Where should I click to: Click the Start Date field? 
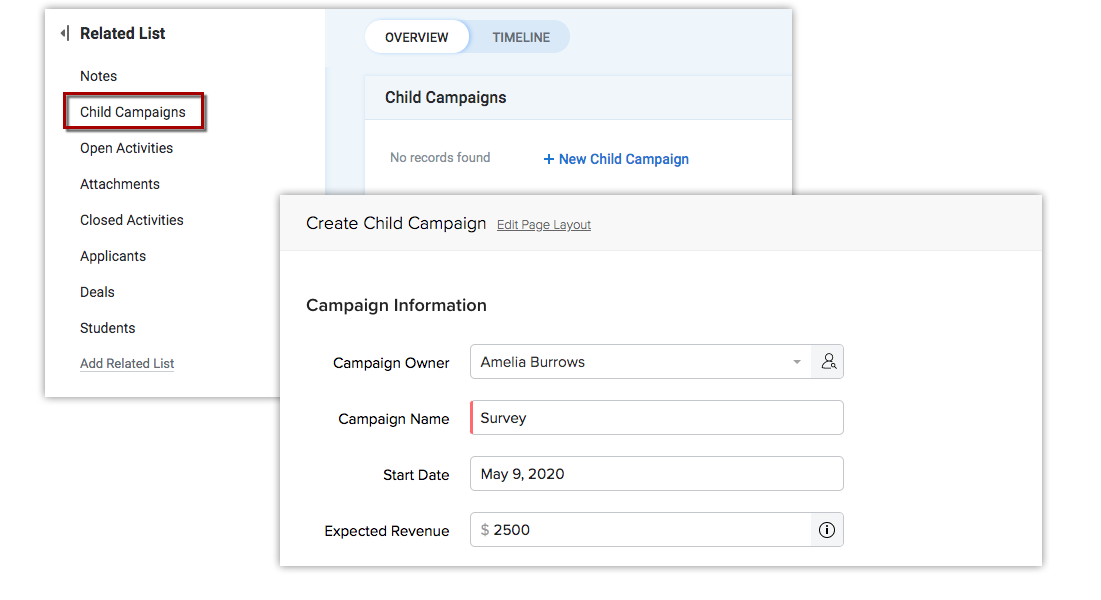656,474
